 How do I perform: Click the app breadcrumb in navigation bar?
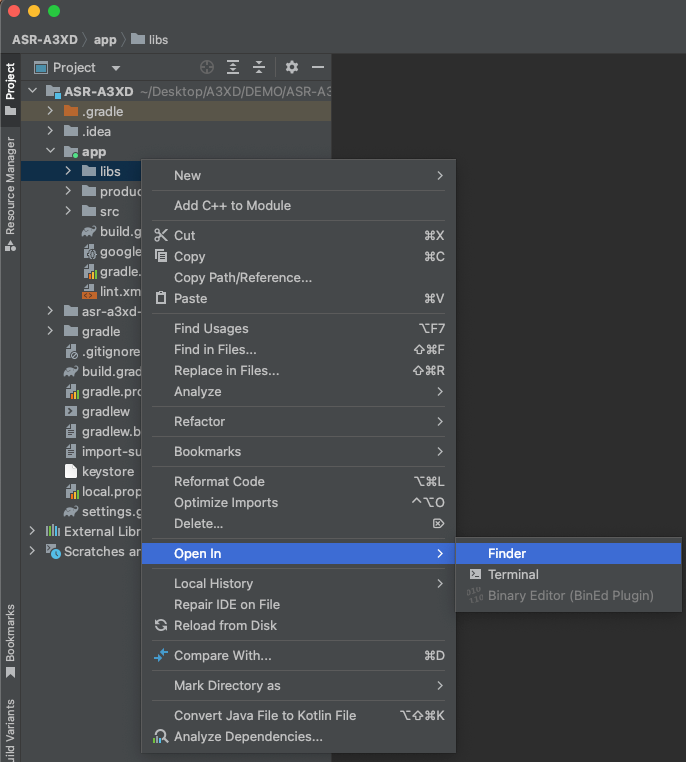point(105,40)
